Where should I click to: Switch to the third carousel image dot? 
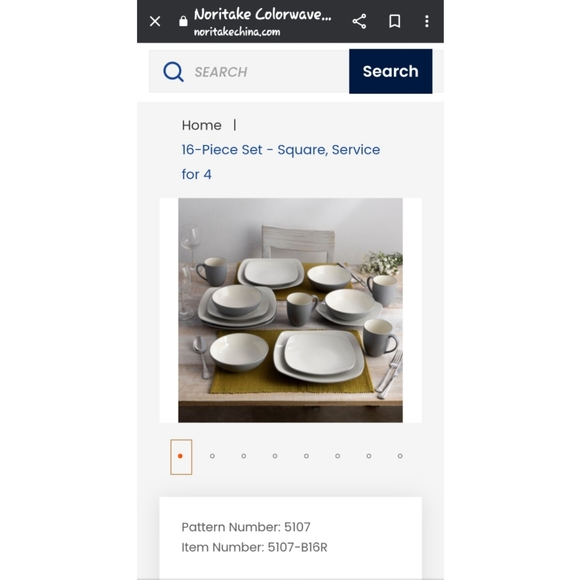tap(244, 456)
